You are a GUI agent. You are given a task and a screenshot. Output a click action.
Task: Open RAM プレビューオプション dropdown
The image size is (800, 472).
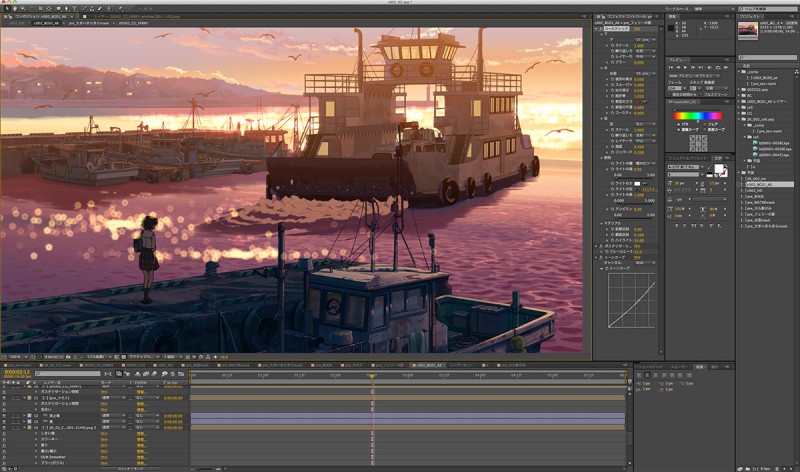pyautogui.click(x=694, y=76)
